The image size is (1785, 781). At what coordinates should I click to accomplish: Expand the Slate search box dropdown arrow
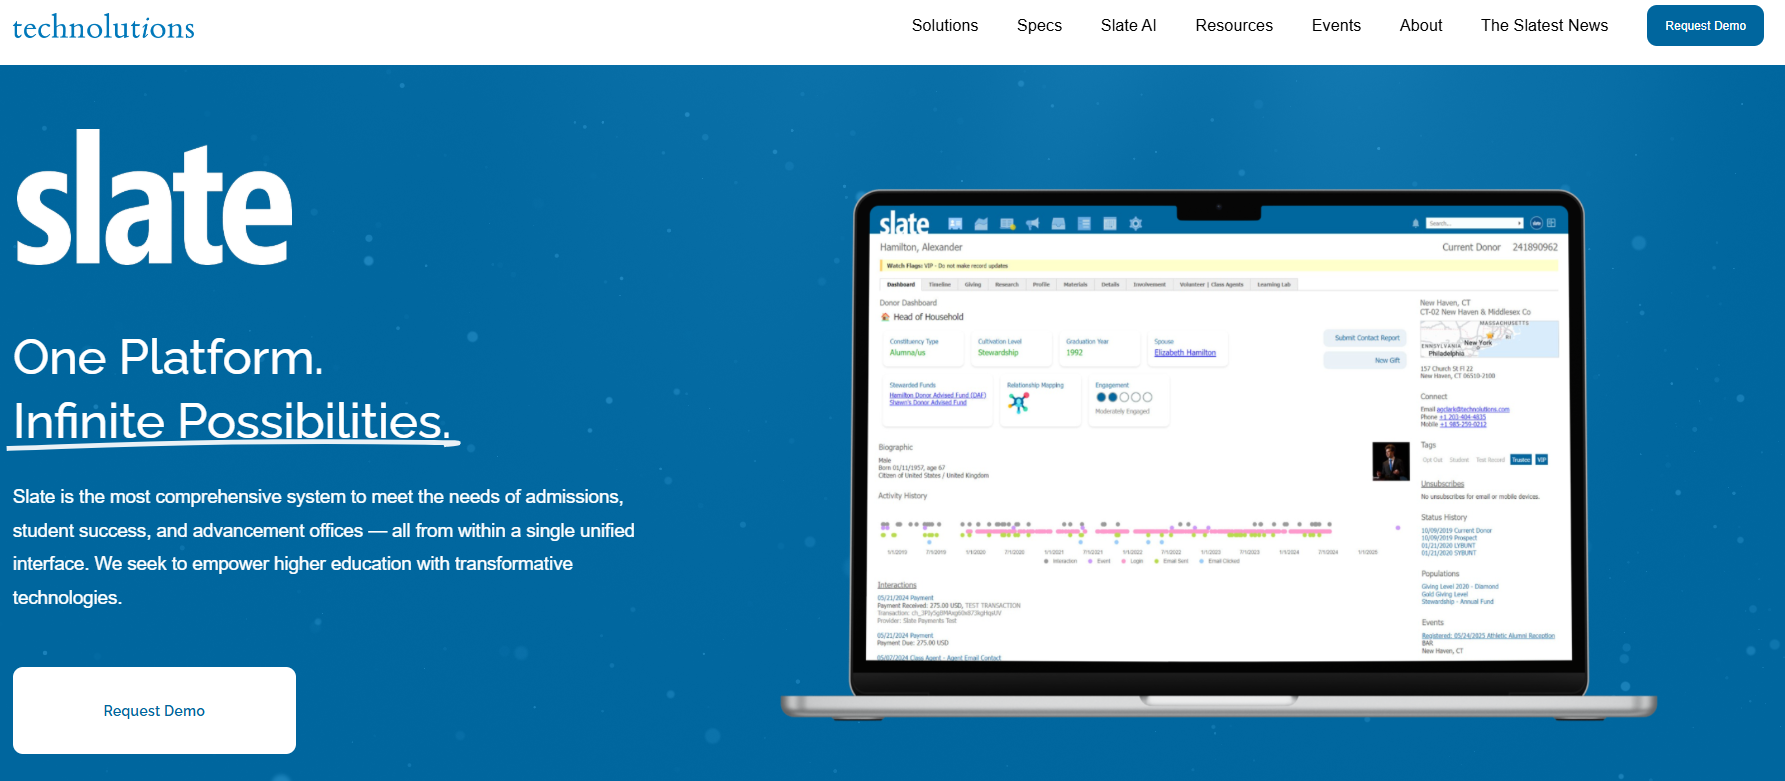click(x=1519, y=223)
